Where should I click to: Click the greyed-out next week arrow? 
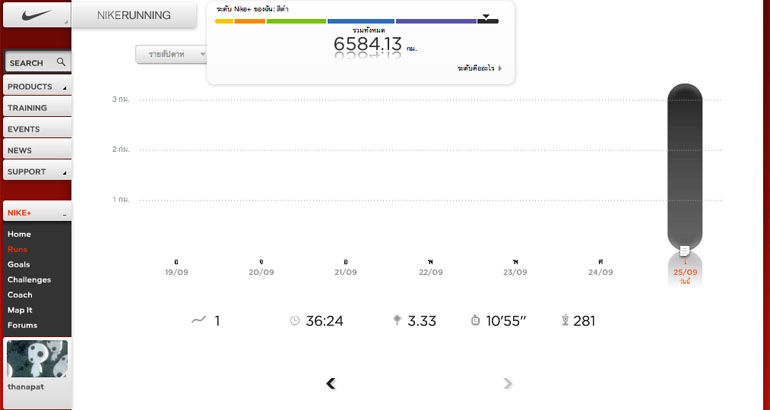[508, 383]
